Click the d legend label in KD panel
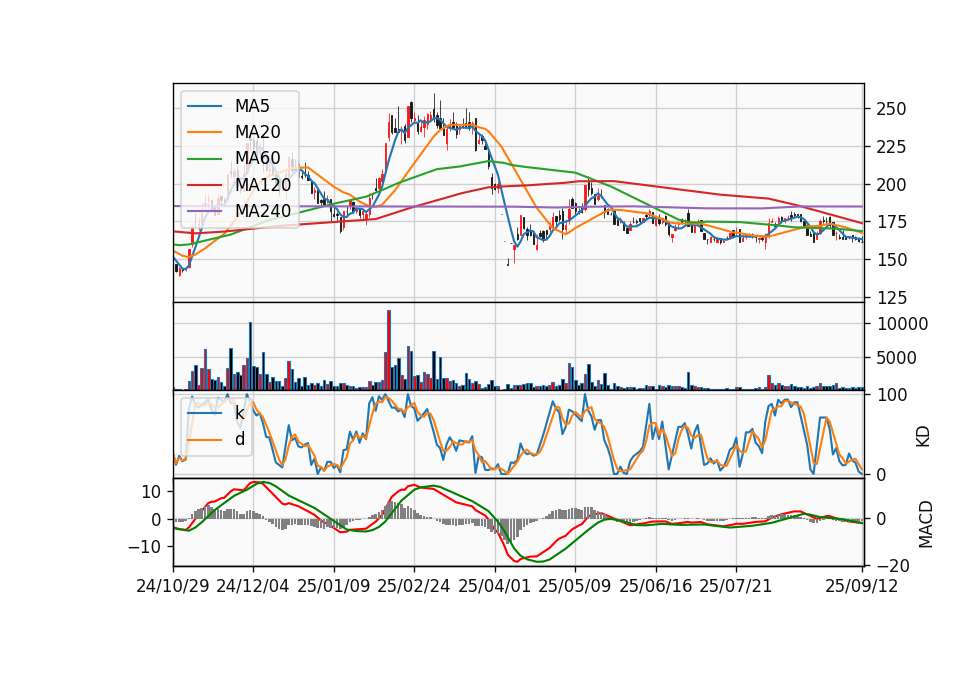Screen dimensions: 960x690 pos(240,439)
